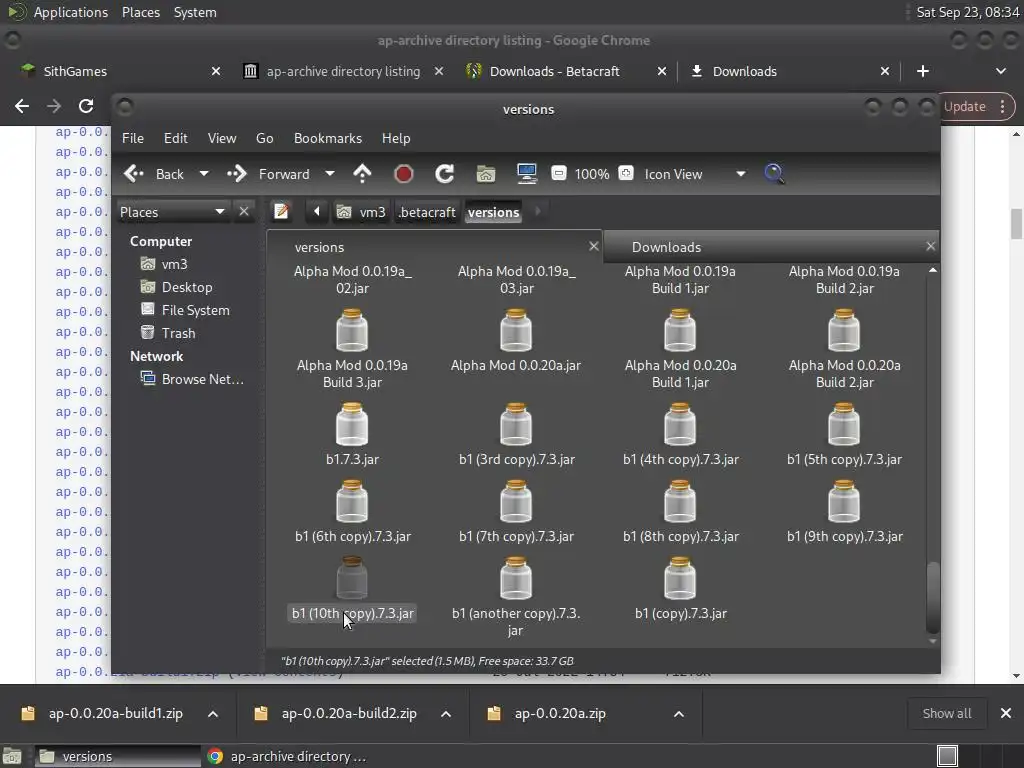Select Alpha Mod 0.0.20a Build 1.jar icon

click(680, 330)
